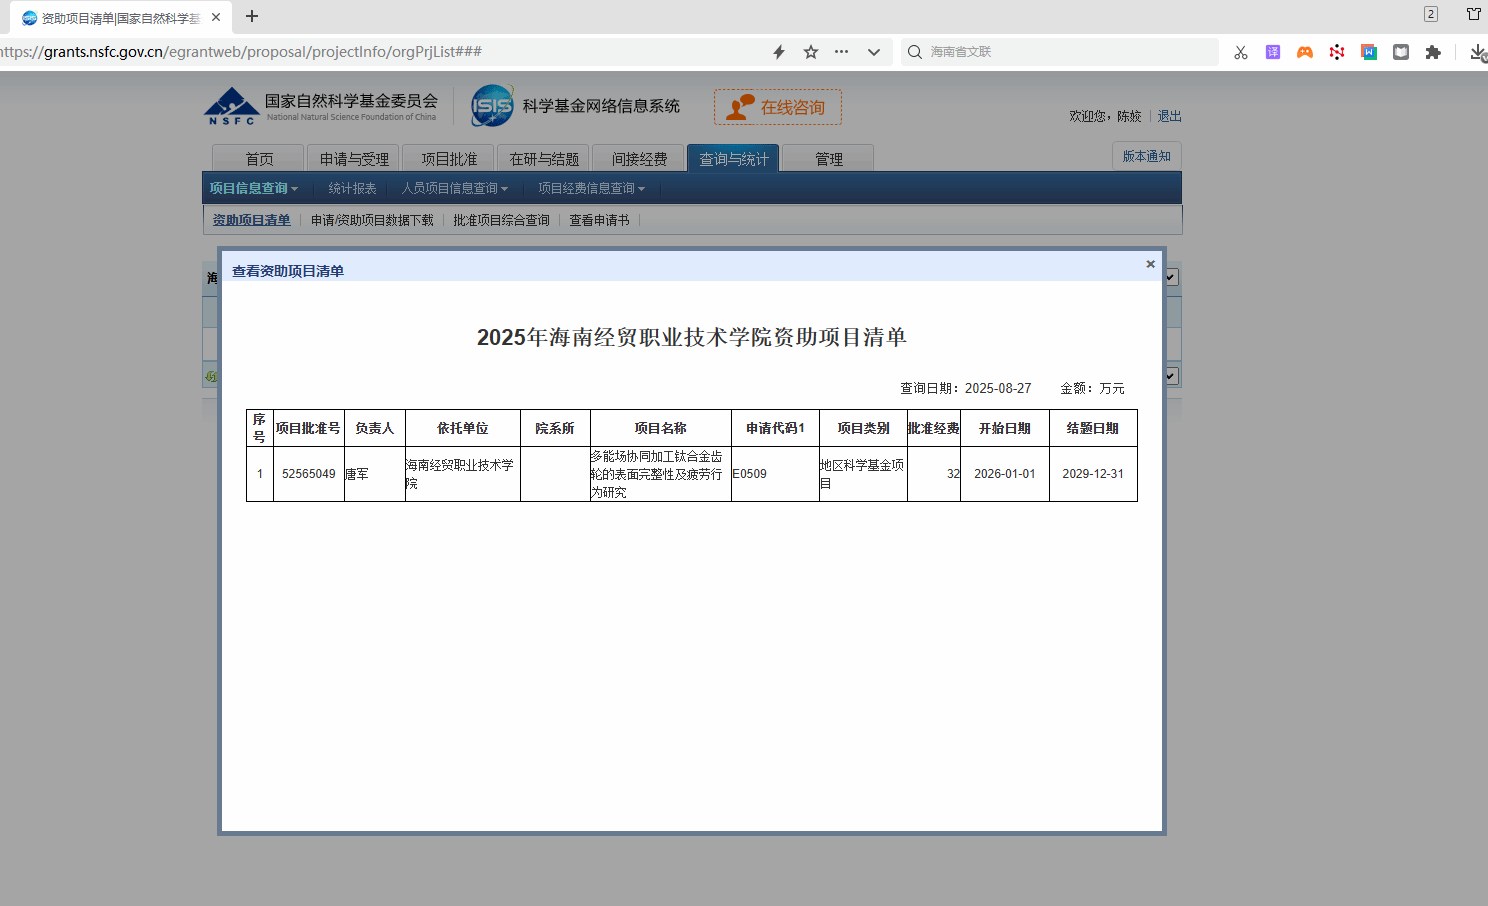Click the 在线咨询 online consultation button
The image size is (1488, 906).
(x=778, y=107)
